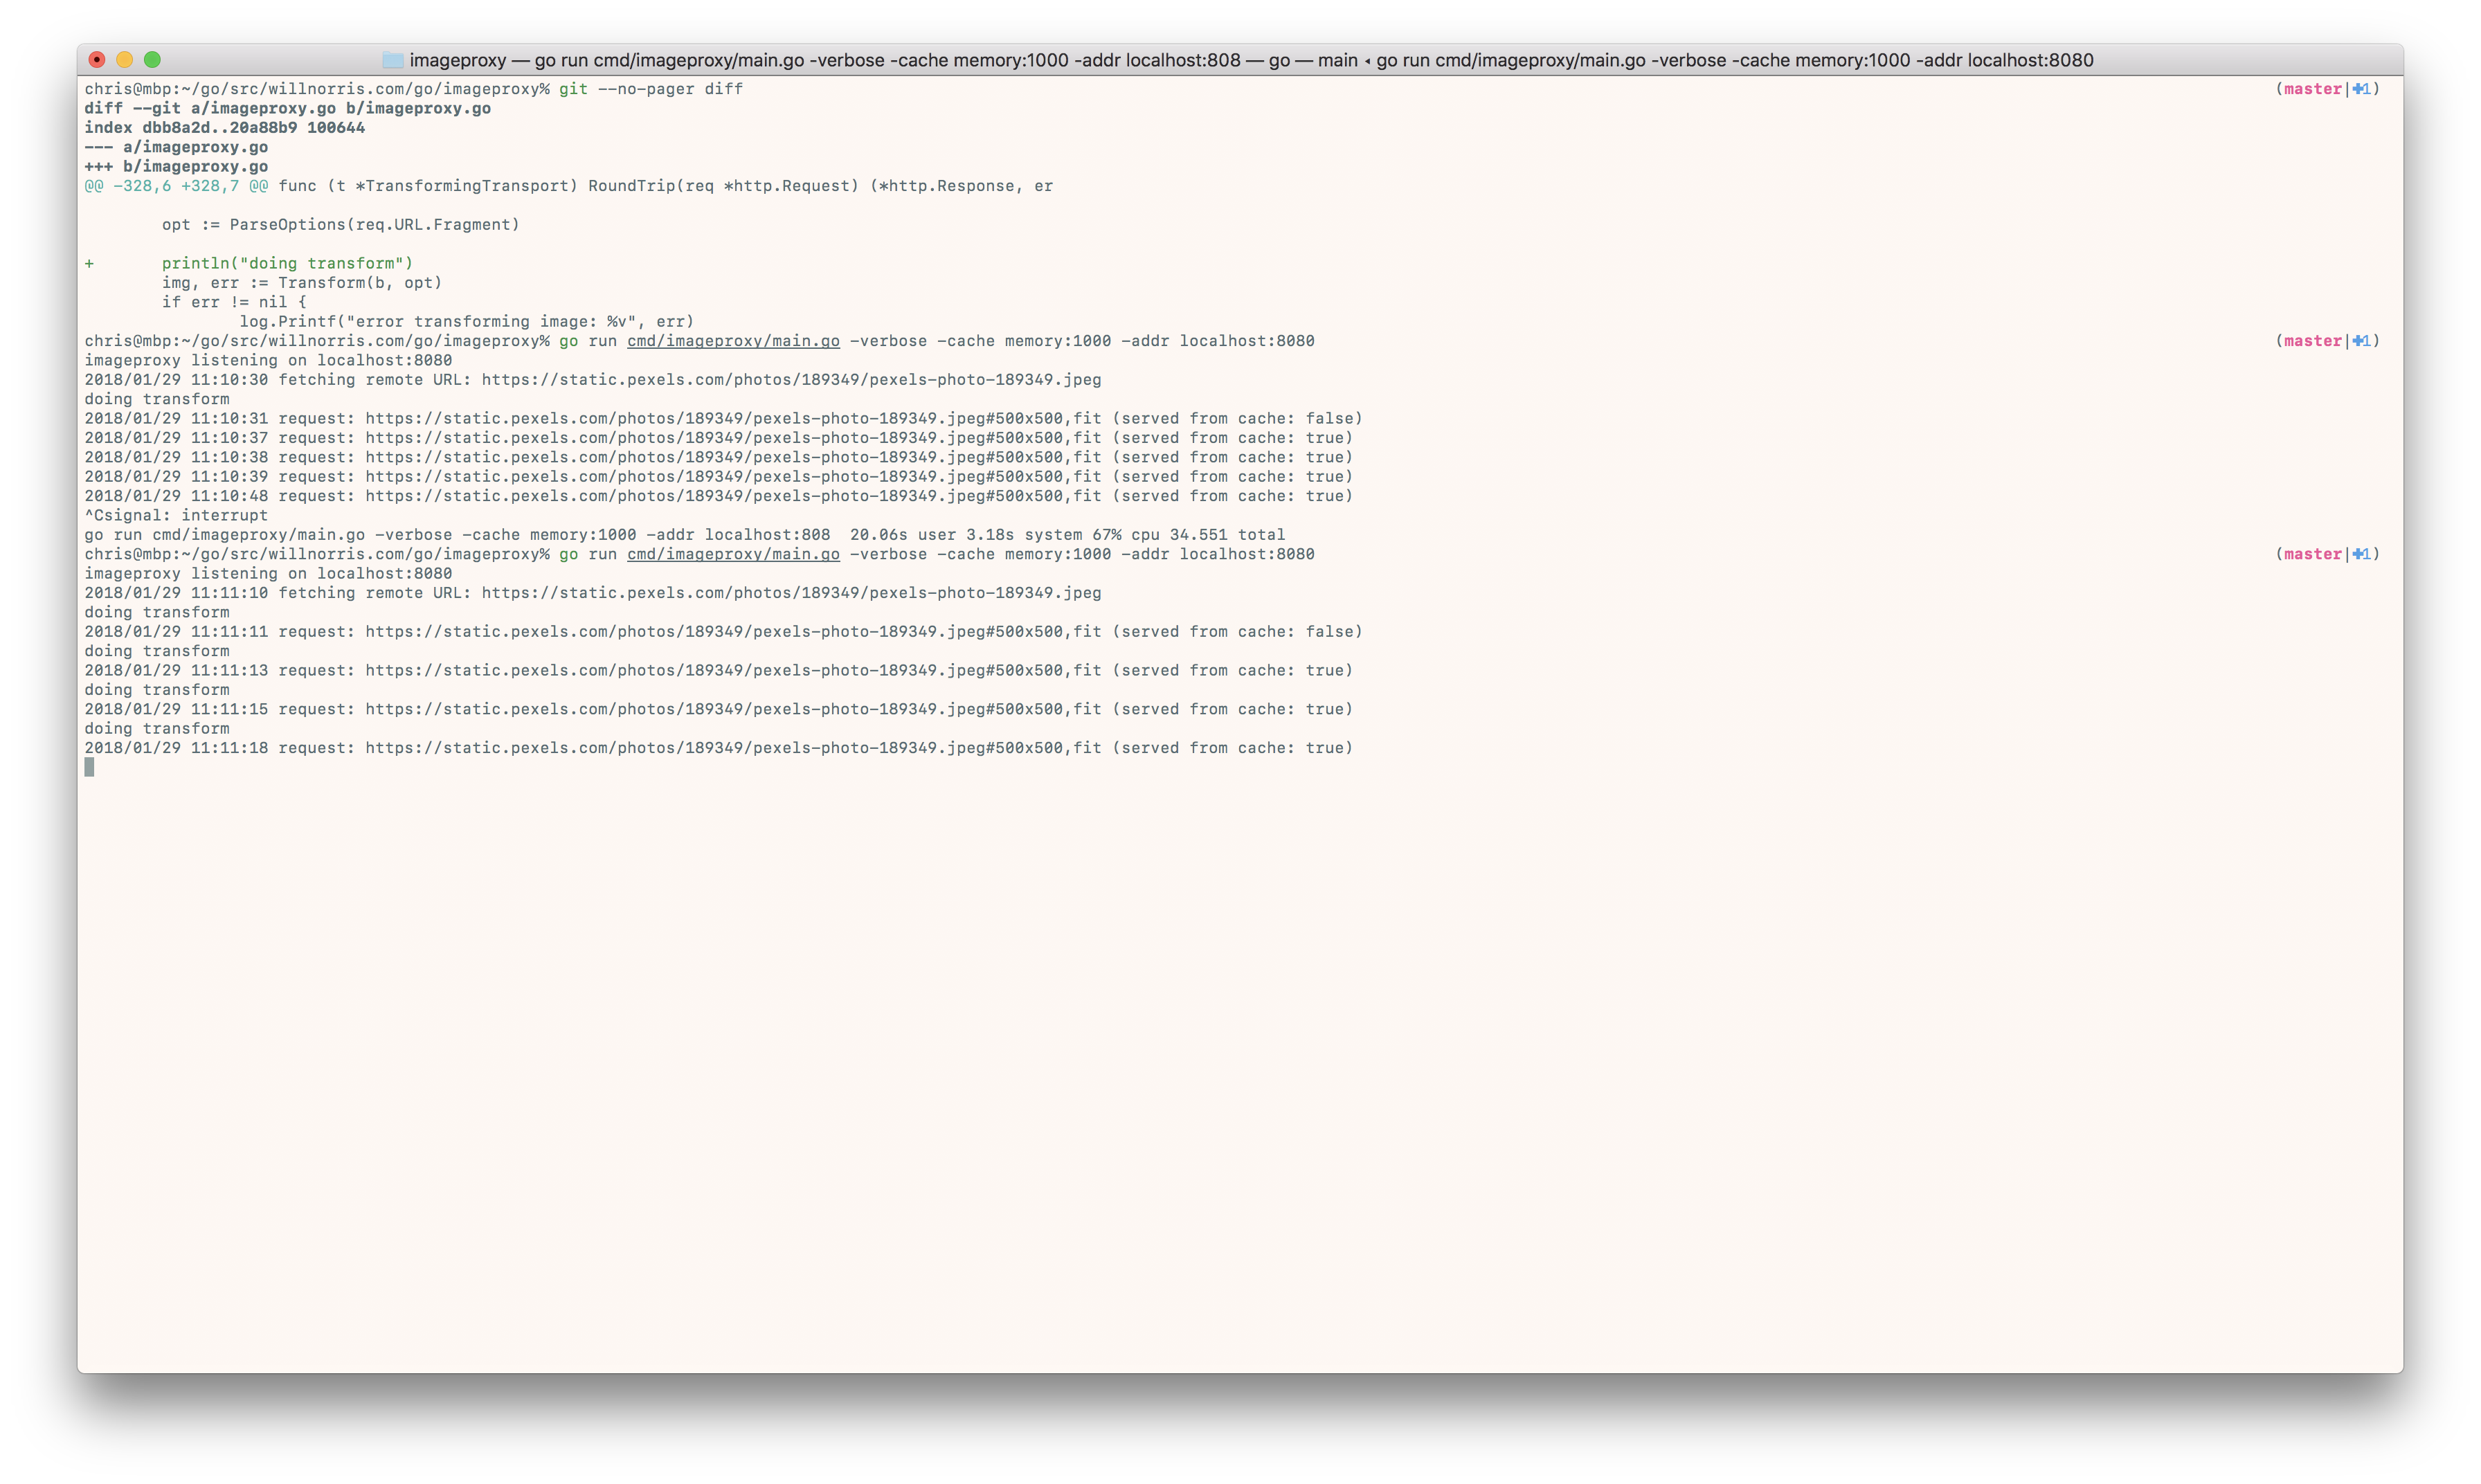Close the terminal window with red button
Viewport: 2481px width, 1484px height.
click(97, 60)
